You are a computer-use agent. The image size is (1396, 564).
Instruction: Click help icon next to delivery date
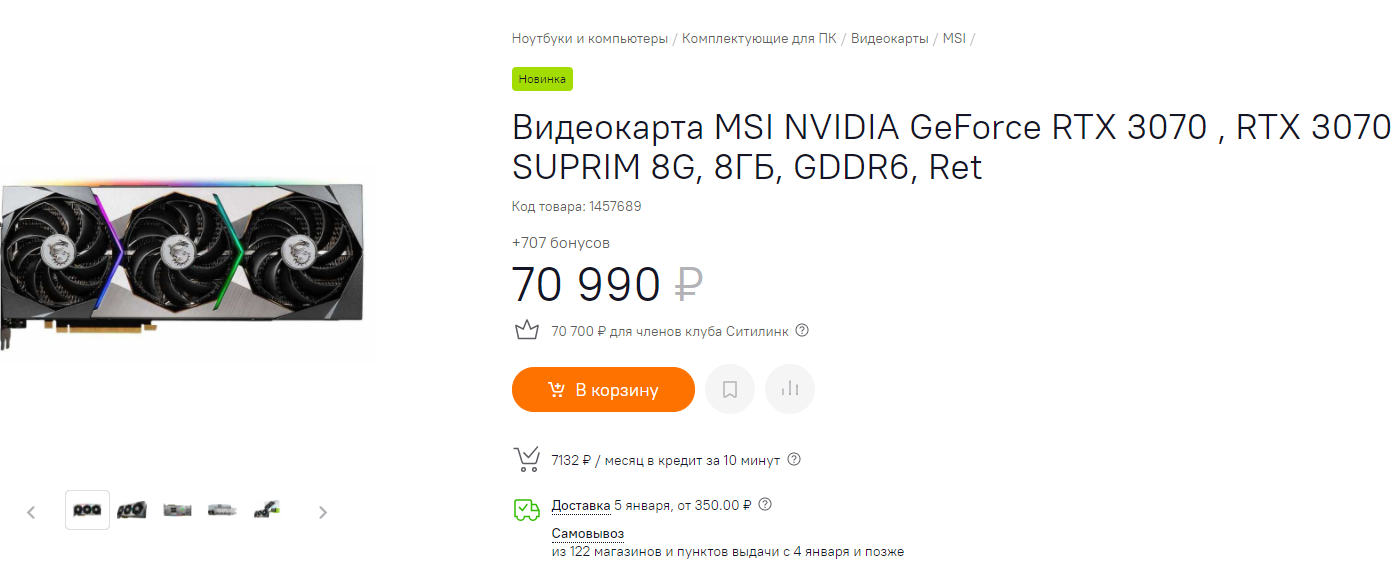pyautogui.click(x=765, y=505)
